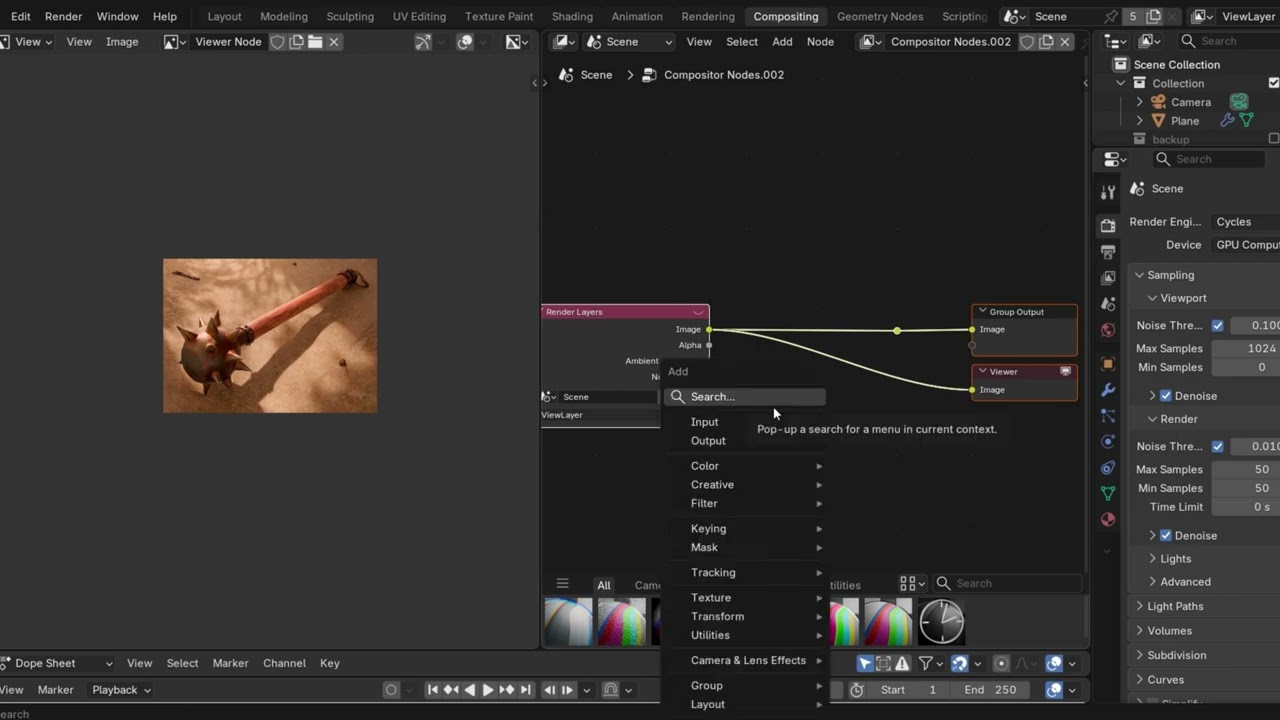This screenshot has height=720, width=1280.
Task: Open the Playback dropdown in timeline
Action: point(121,690)
